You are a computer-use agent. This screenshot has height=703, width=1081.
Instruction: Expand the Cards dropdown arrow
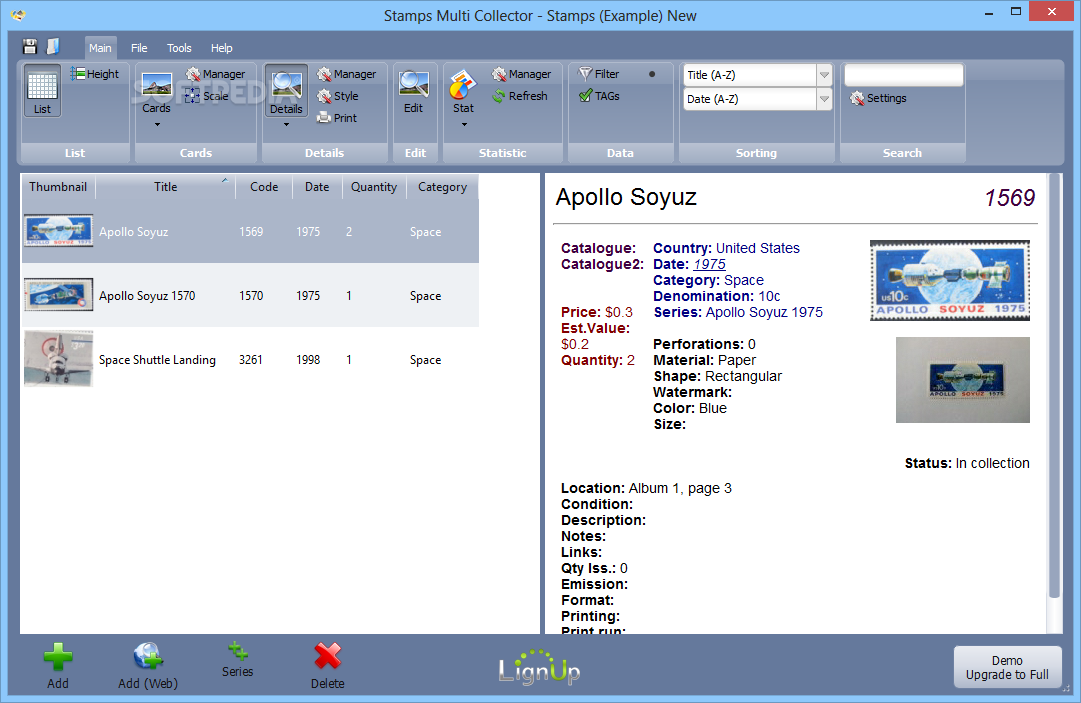pyautogui.click(x=157, y=125)
